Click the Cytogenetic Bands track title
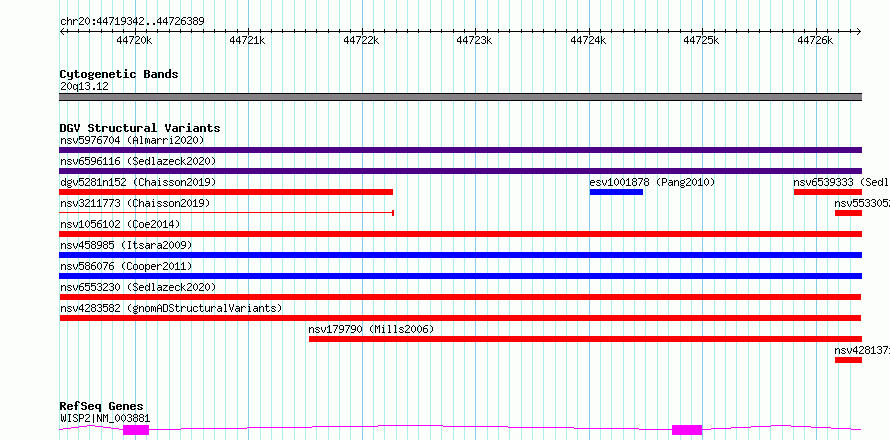 click(x=119, y=74)
